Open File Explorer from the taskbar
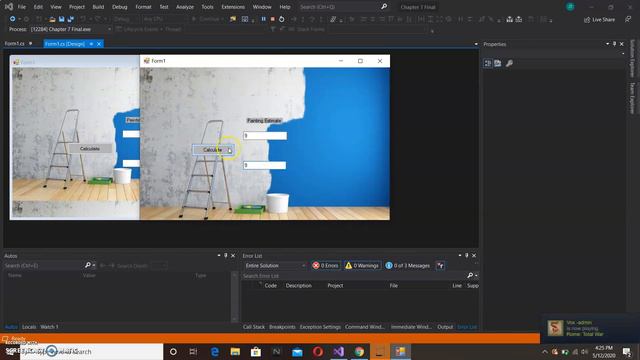640x360 pixels. [x=235, y=351]
